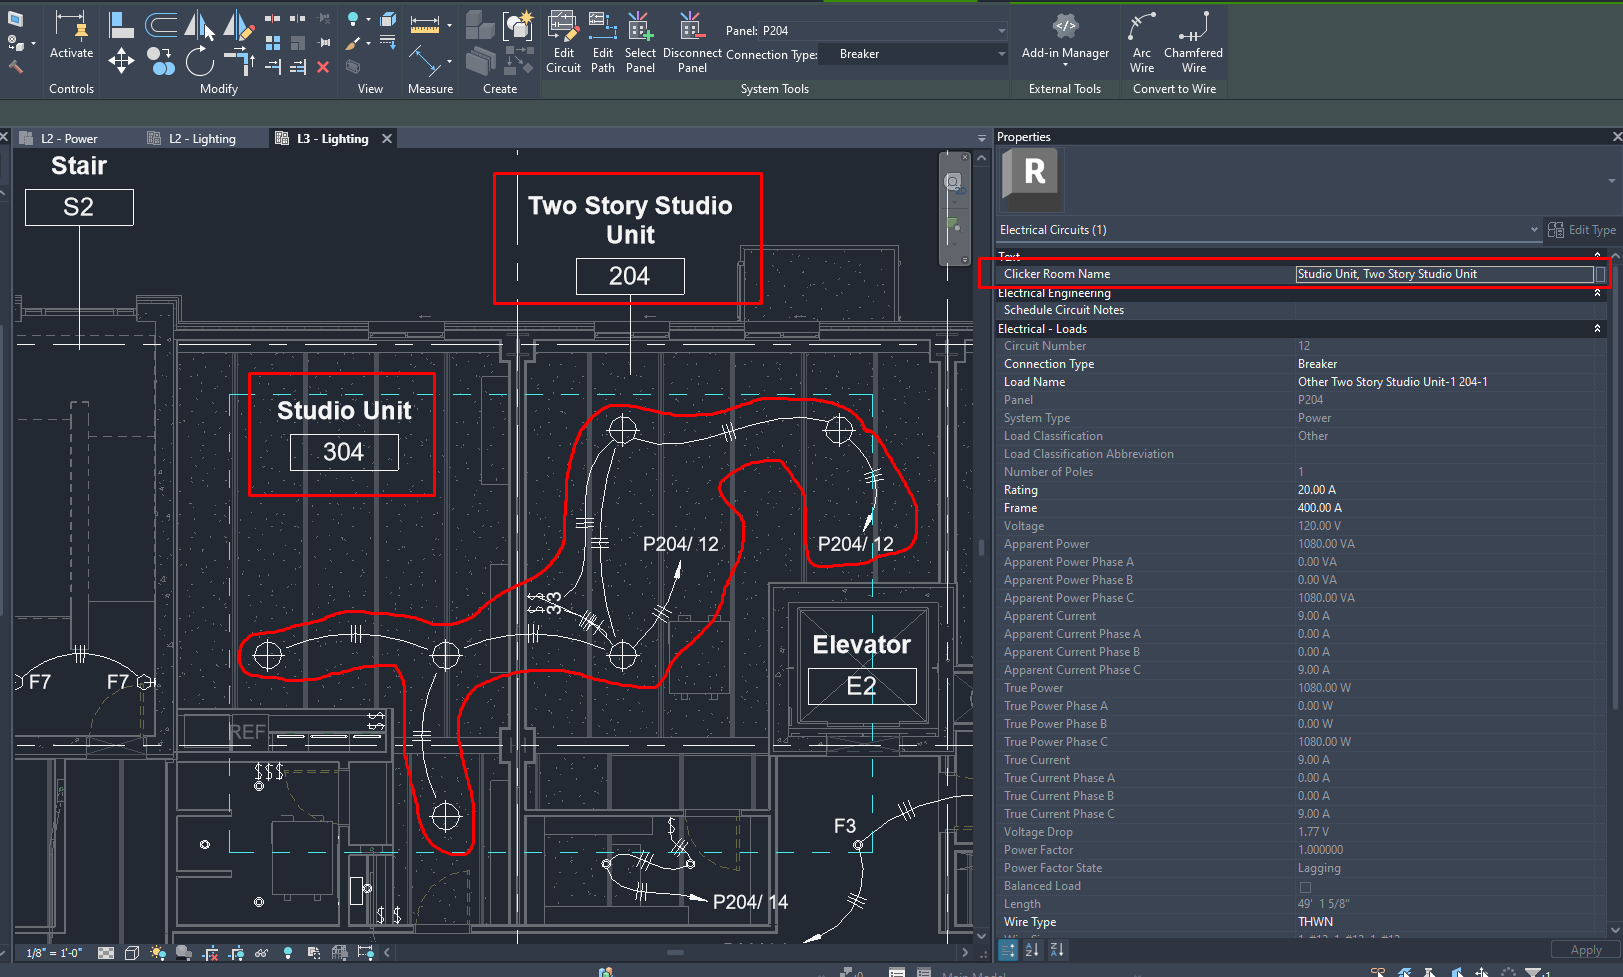Click the drawing view horizontal scrollbar
The width and height of the screenshot is (1623, 977).
676,952
